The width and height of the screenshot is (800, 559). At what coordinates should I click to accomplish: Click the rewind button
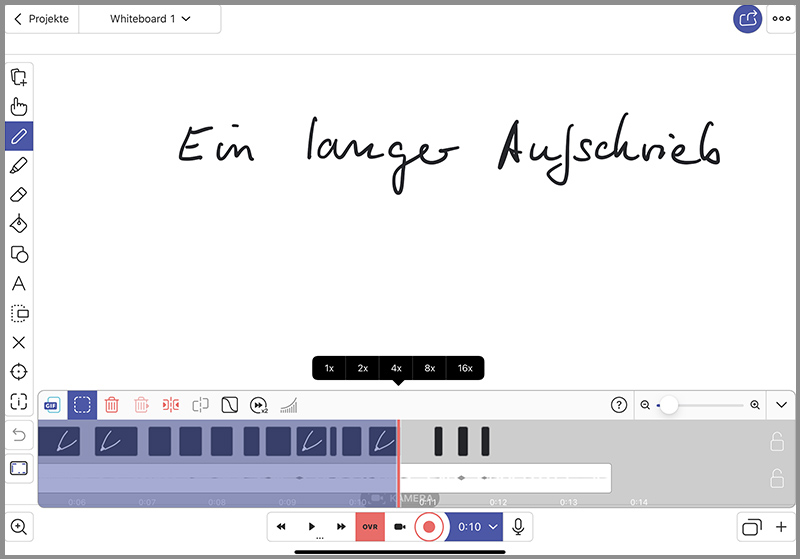click(x=281, y=526)
